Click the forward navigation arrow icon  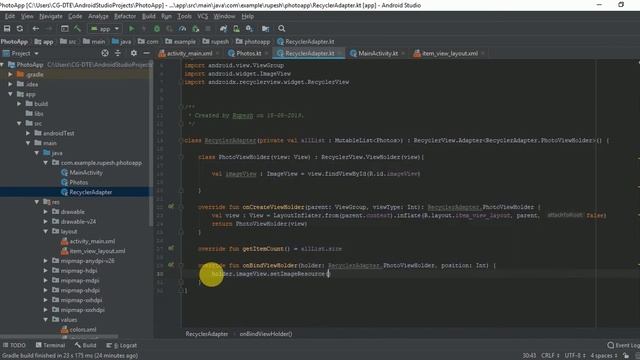(x=49, y=29)
